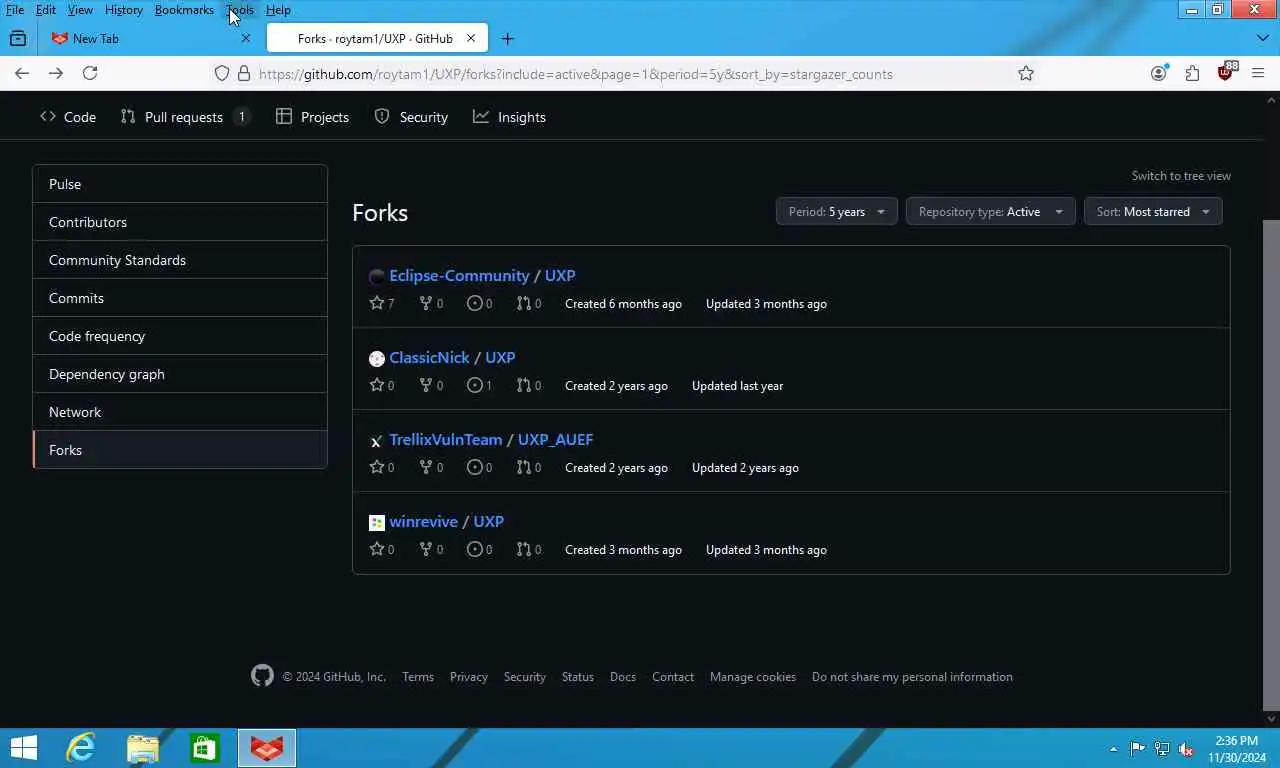Switch to the Code repository tab
The width and height of the screenshot is (1280, 768).
(x=68, y=117)
